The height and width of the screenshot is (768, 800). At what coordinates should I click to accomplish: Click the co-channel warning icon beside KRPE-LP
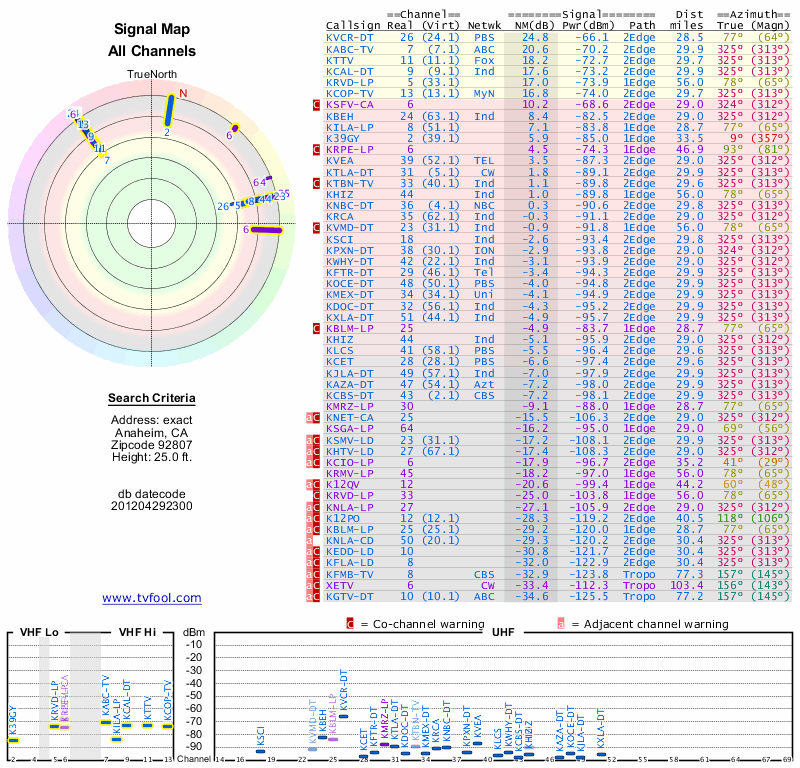(316, 149)
